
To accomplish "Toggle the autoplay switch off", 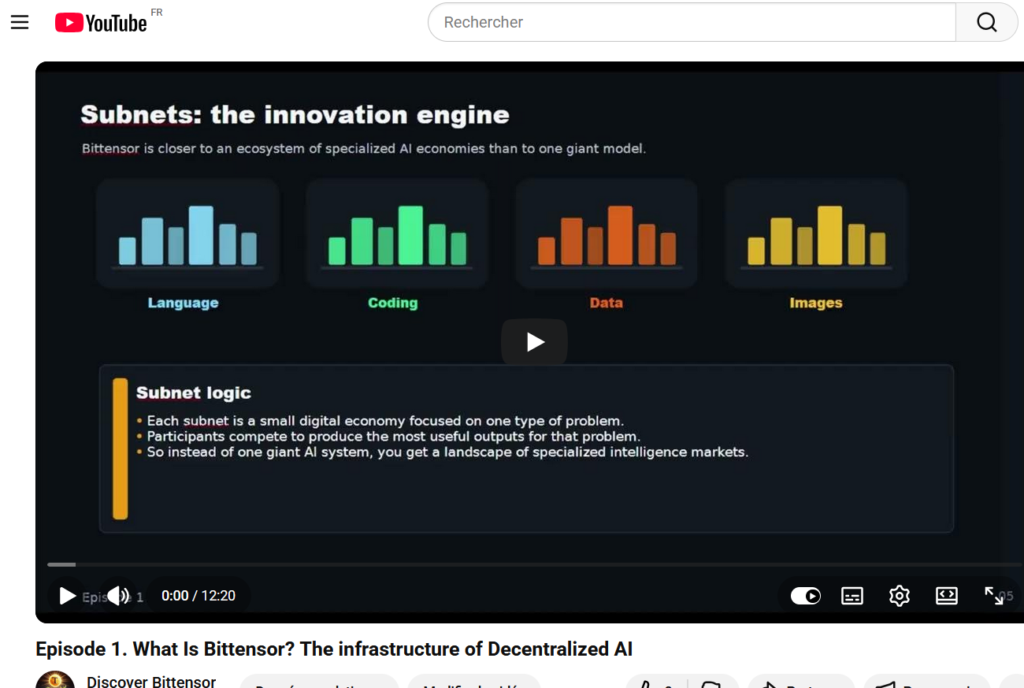I will (x=805, y=596).
